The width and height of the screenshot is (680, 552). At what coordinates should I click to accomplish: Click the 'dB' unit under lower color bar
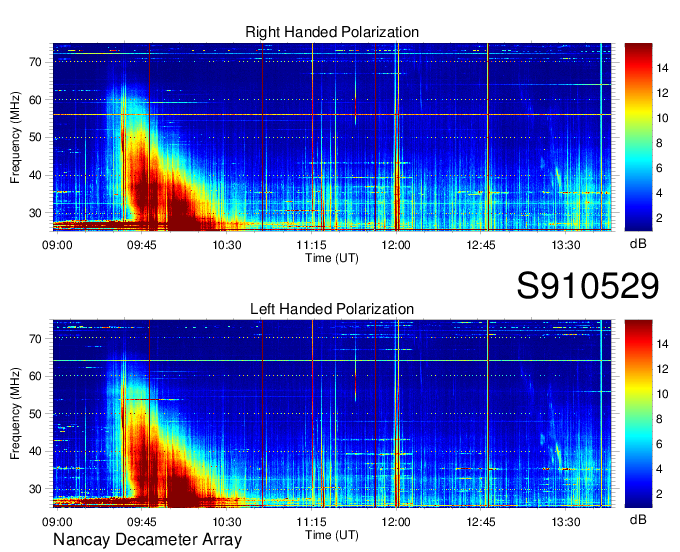pos(638,520)
